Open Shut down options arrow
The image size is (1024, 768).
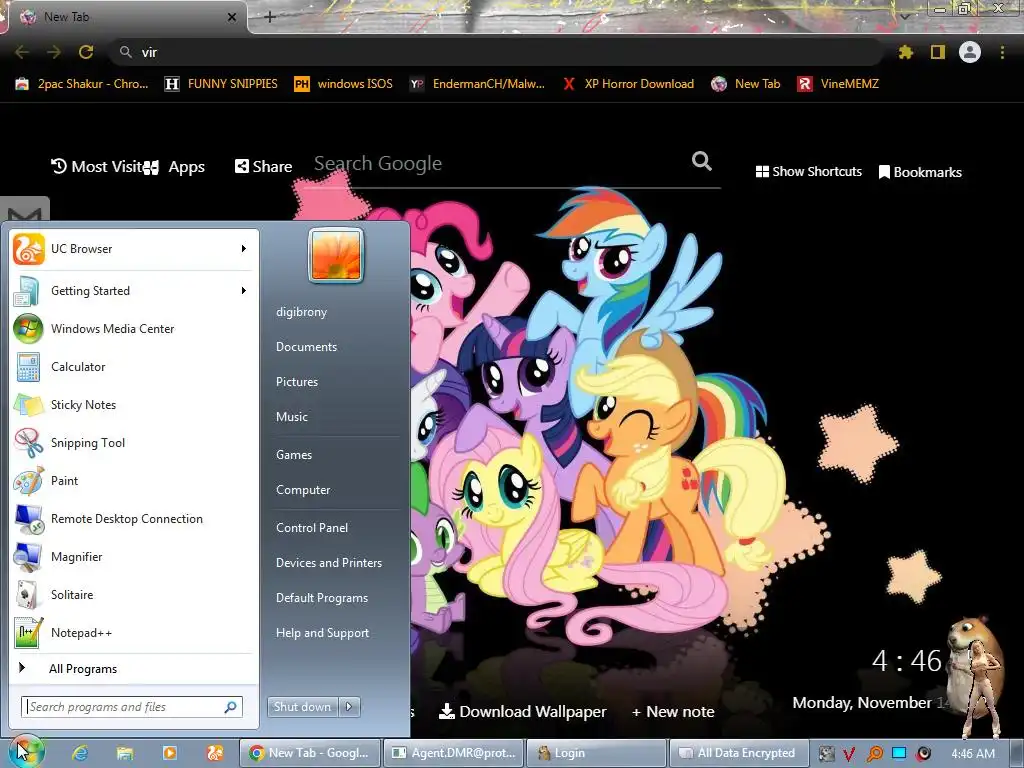349,707
